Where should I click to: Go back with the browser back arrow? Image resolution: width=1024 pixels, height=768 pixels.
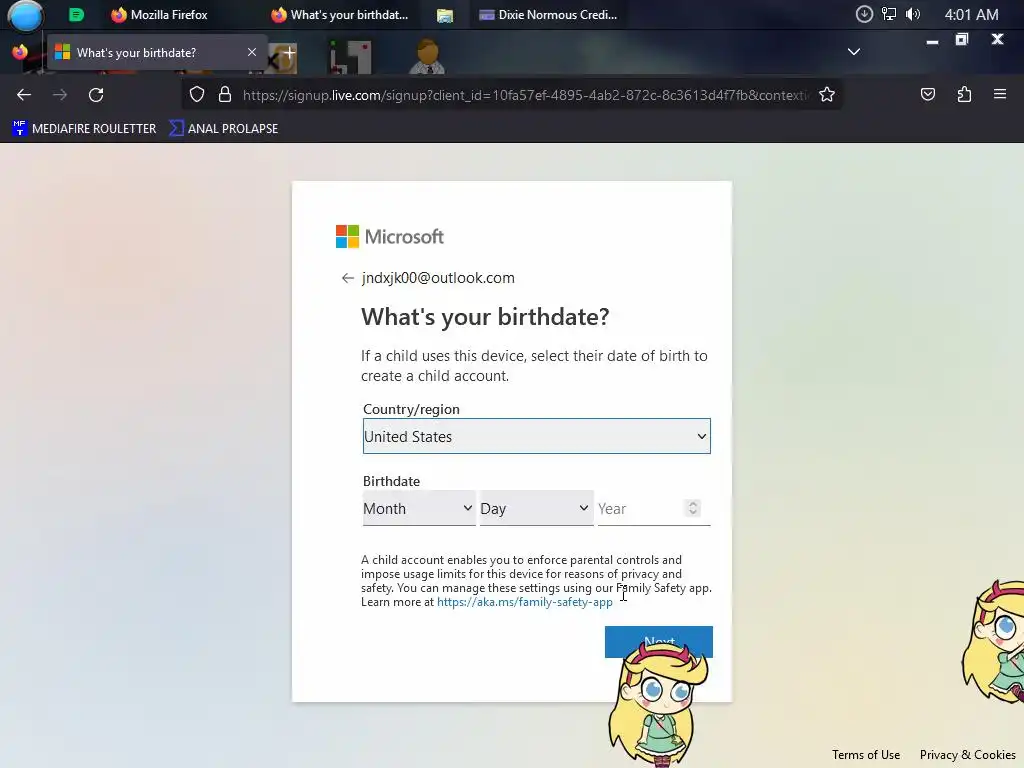(24, 95)
